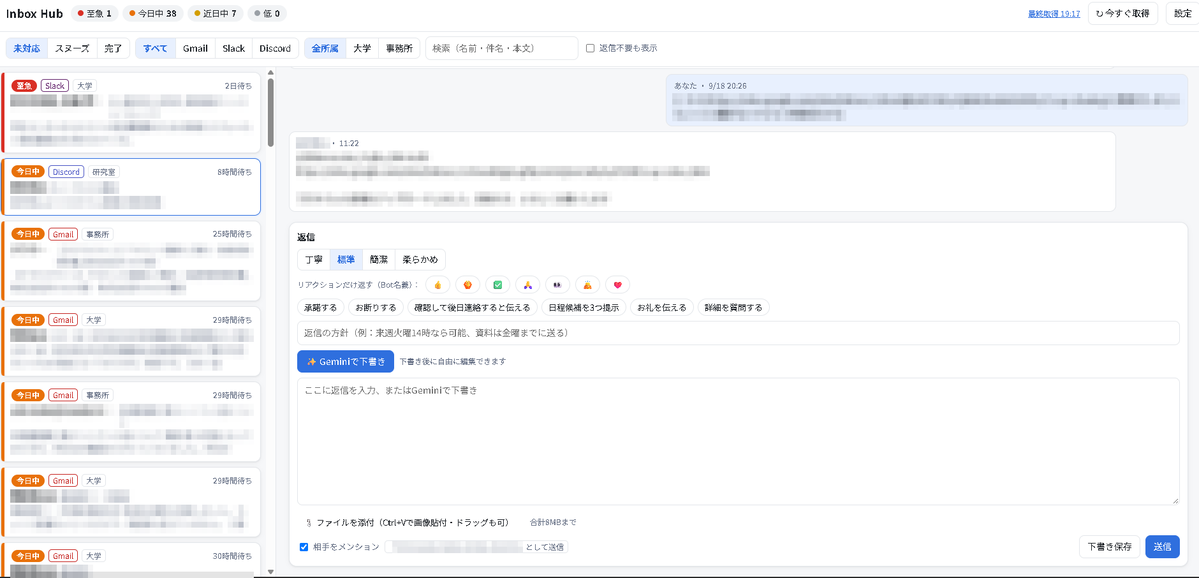This screenshot has width=1199, height=578.
Task: Generate a draft with Geminiで下書き
Action: tap(346, 361)
